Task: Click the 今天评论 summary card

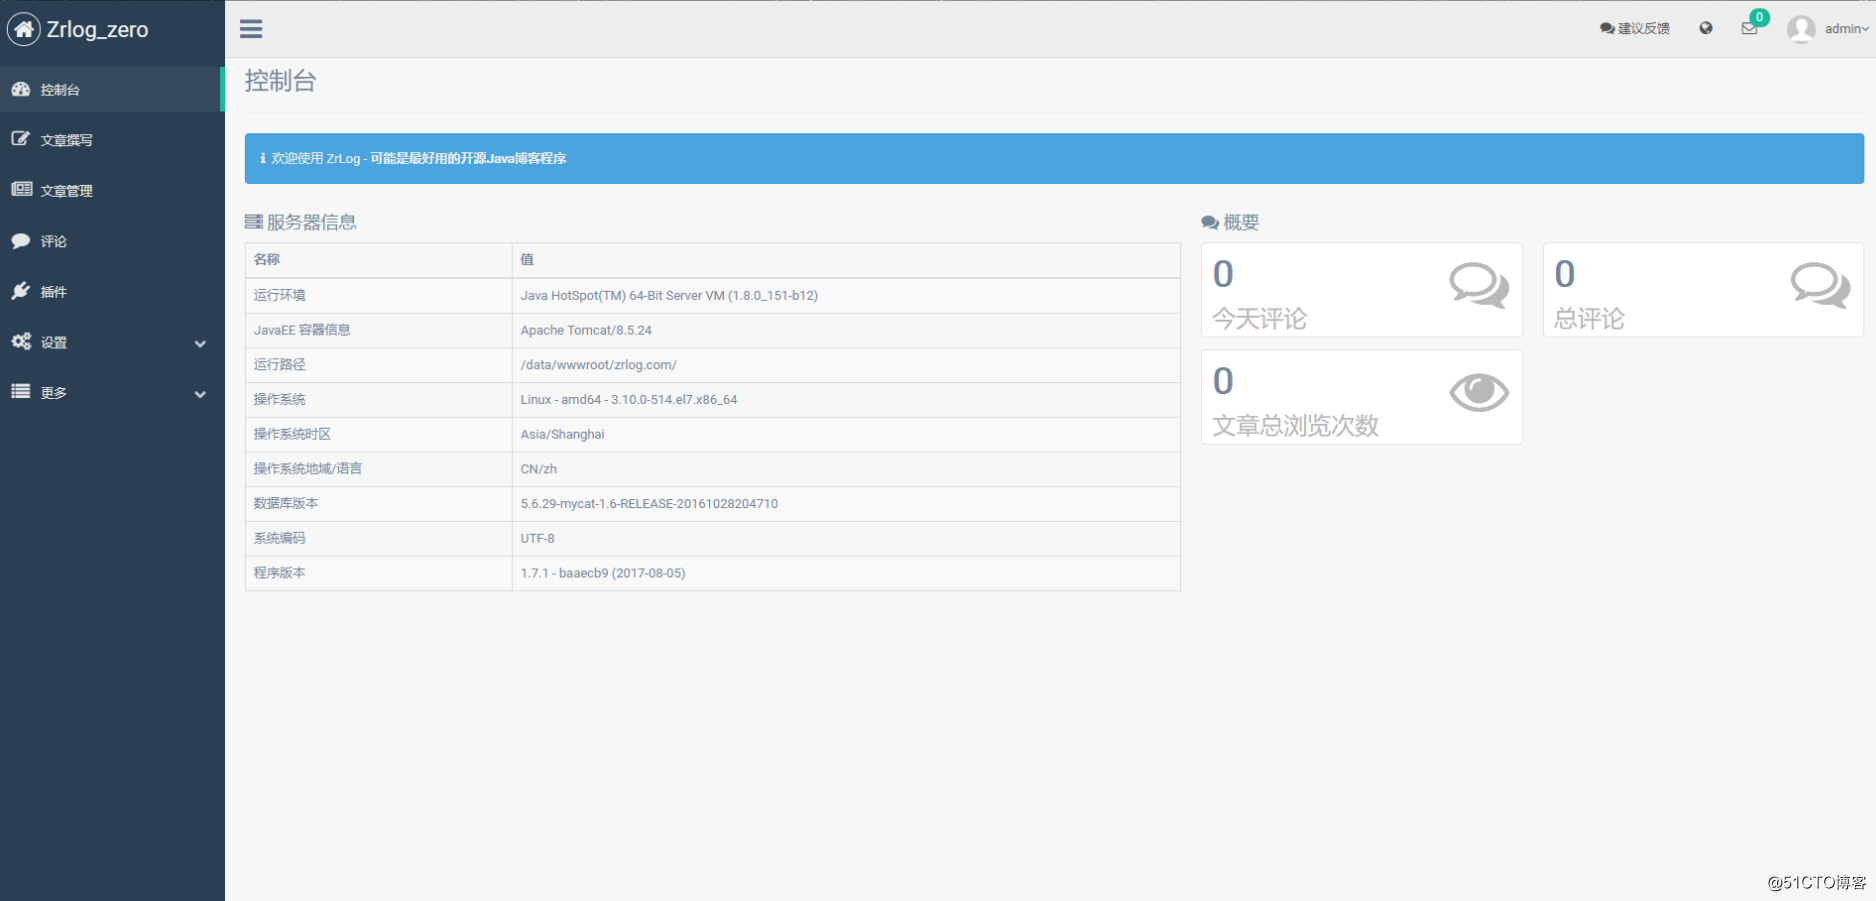Action: pyautogui.click(x=1361, y=290)
